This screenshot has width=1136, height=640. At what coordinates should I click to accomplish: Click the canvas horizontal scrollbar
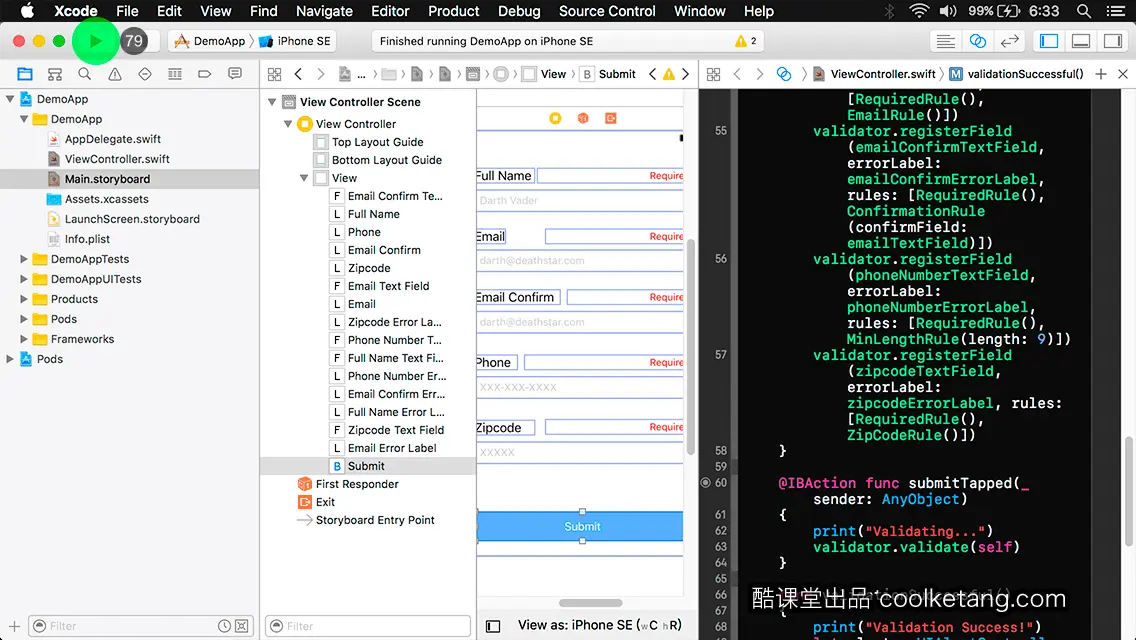click(590, 603)
